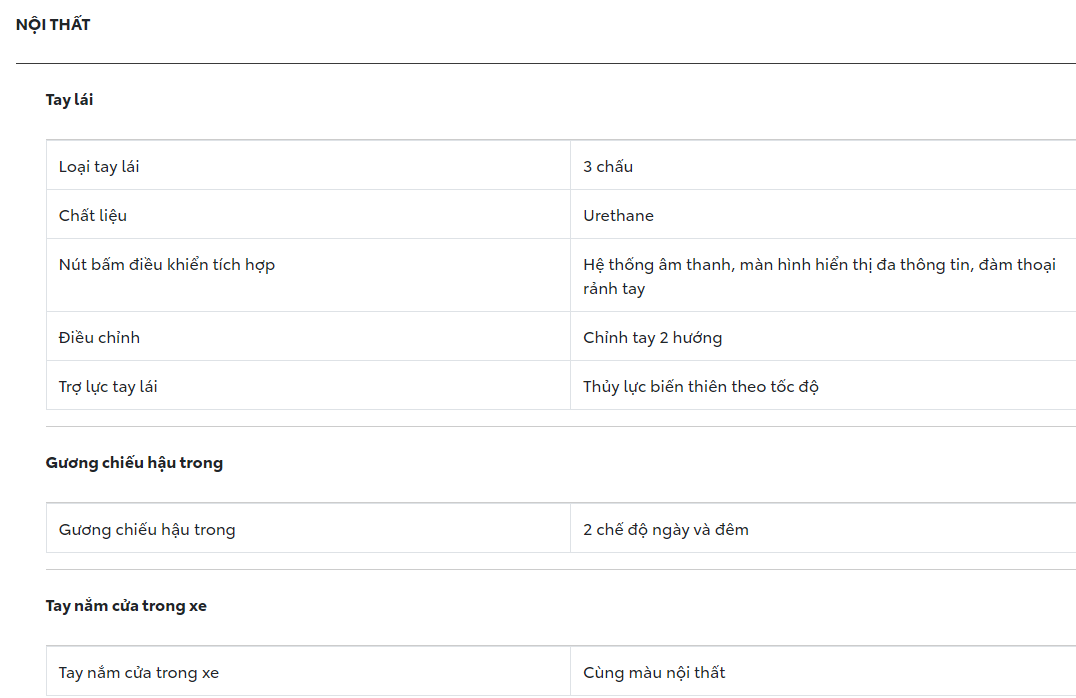The width and height of the screenshot is (1076, 698).
Task: Click the separator line above Gương chiếu hậu trong heading
Action: click(560, 427)
